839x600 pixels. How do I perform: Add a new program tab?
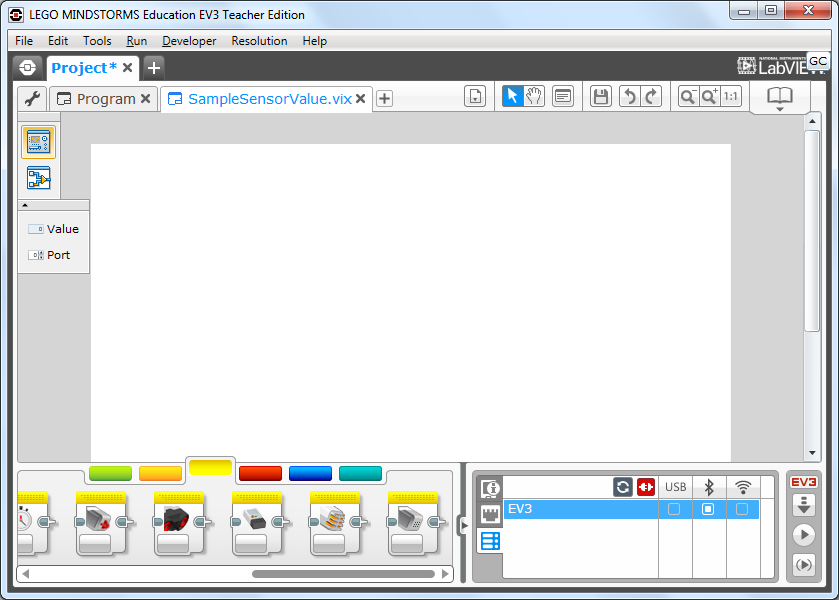pos(384,98)
